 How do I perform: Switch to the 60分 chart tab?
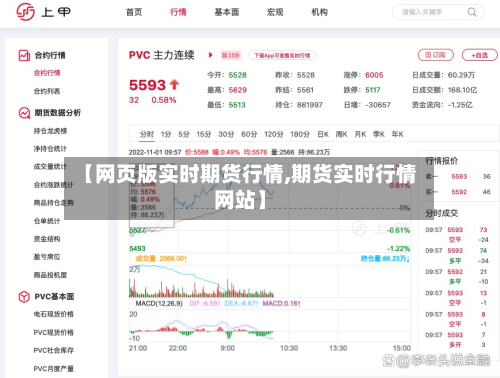click(x=249, y=134)
